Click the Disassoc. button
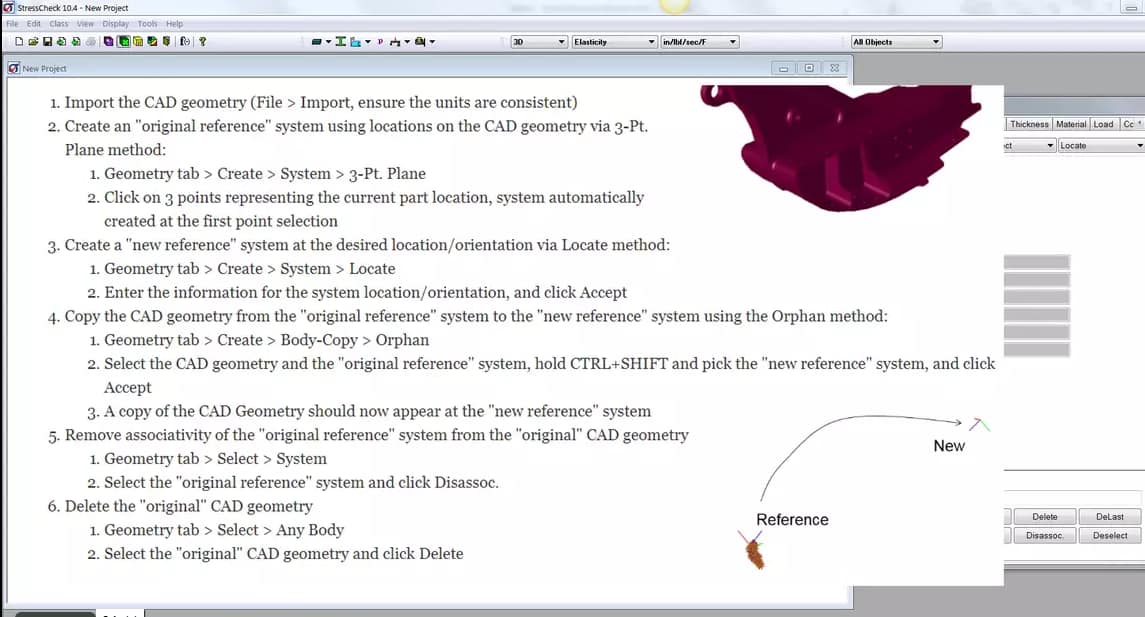The image size is (1145, 617). tap(1044, 535)
